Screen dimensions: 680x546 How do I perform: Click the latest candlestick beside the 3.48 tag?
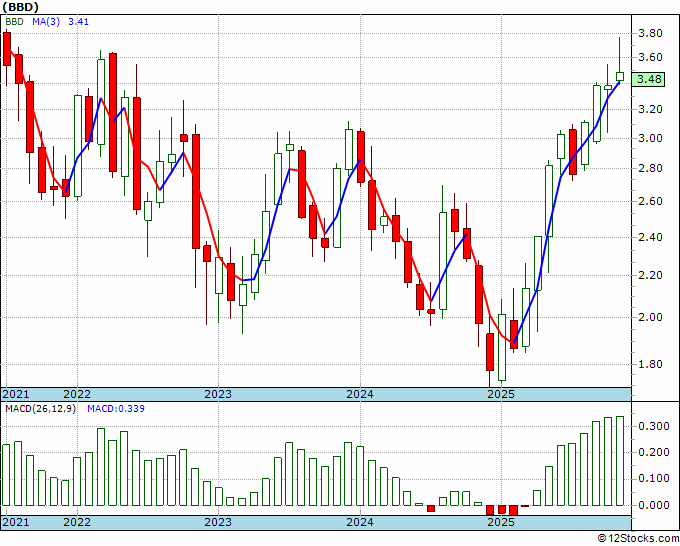[x=620, y=76]
